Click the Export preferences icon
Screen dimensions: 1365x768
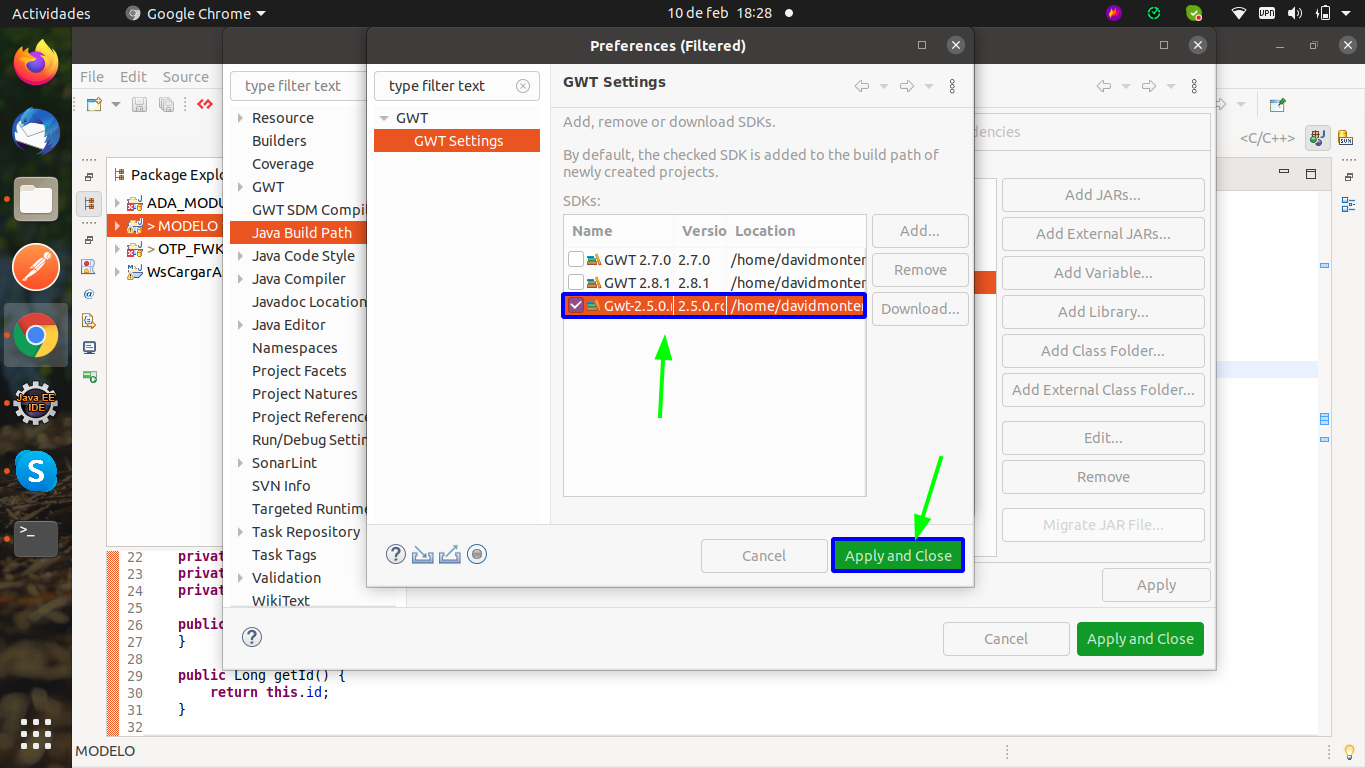[x=450, y=554]
